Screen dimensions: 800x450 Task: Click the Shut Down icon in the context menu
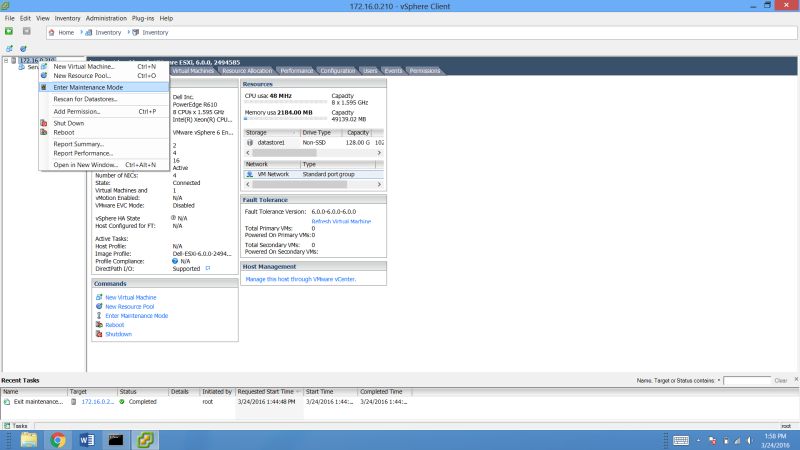44,123
